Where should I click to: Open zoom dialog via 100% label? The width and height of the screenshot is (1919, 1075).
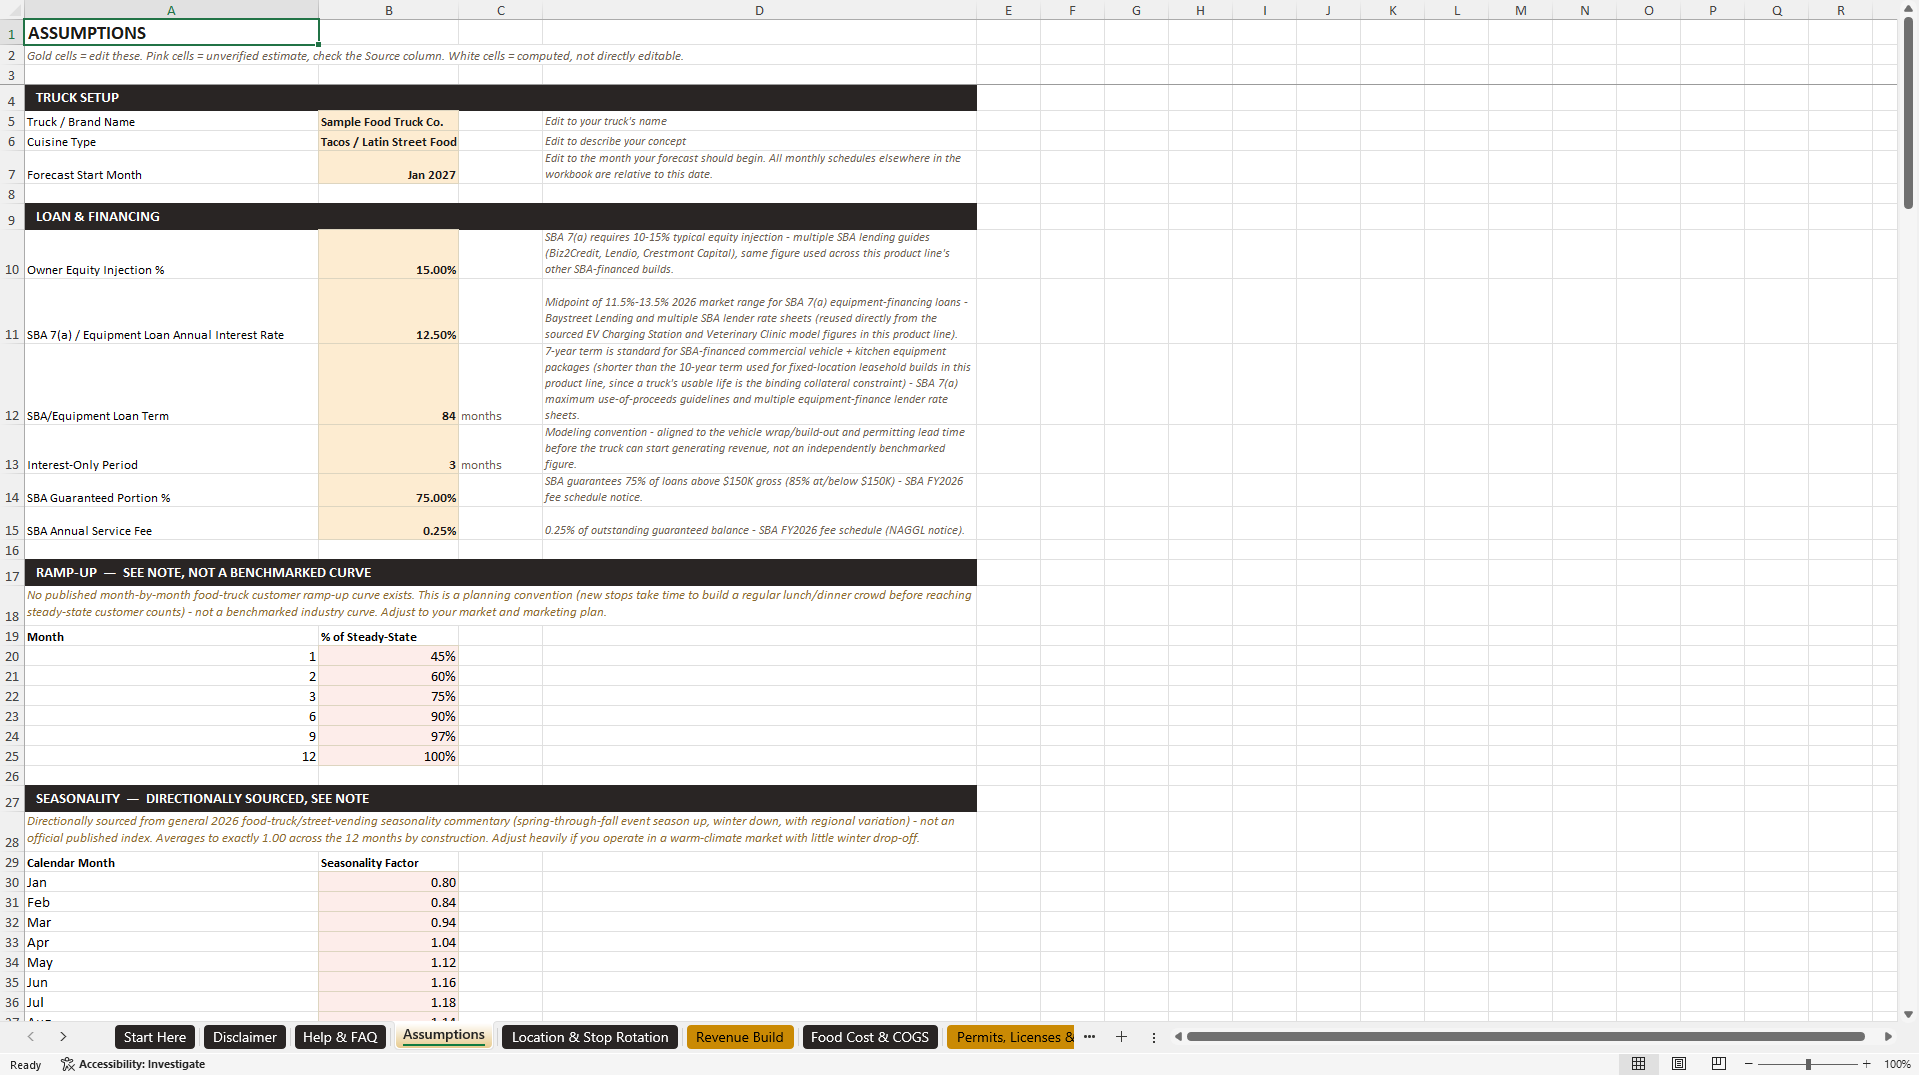[1897, 1064]
